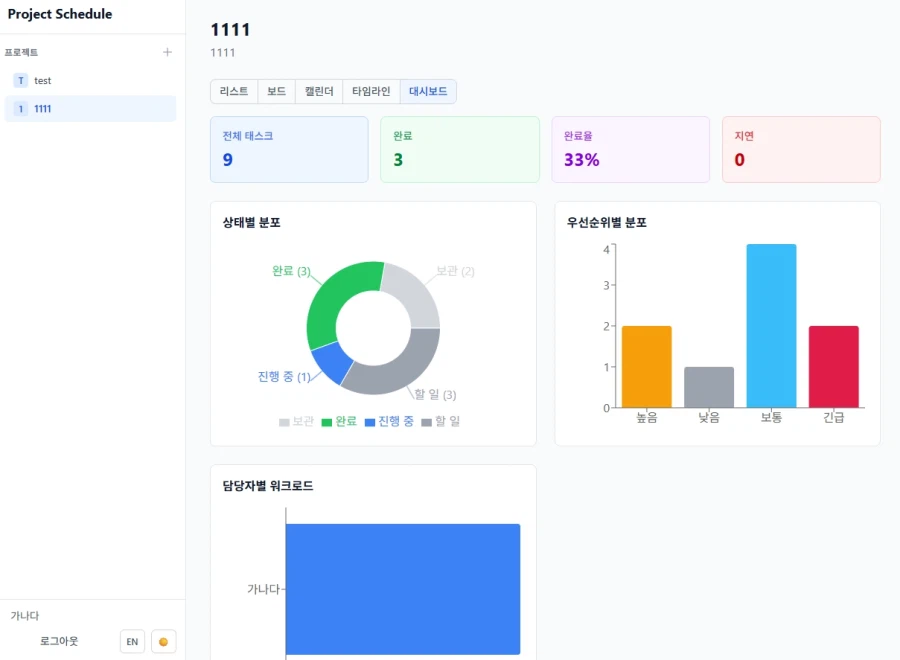Viewport: 900px width, 660px height.
Task: Click the Project Schedule title
Action: click(x=60, y=14)
